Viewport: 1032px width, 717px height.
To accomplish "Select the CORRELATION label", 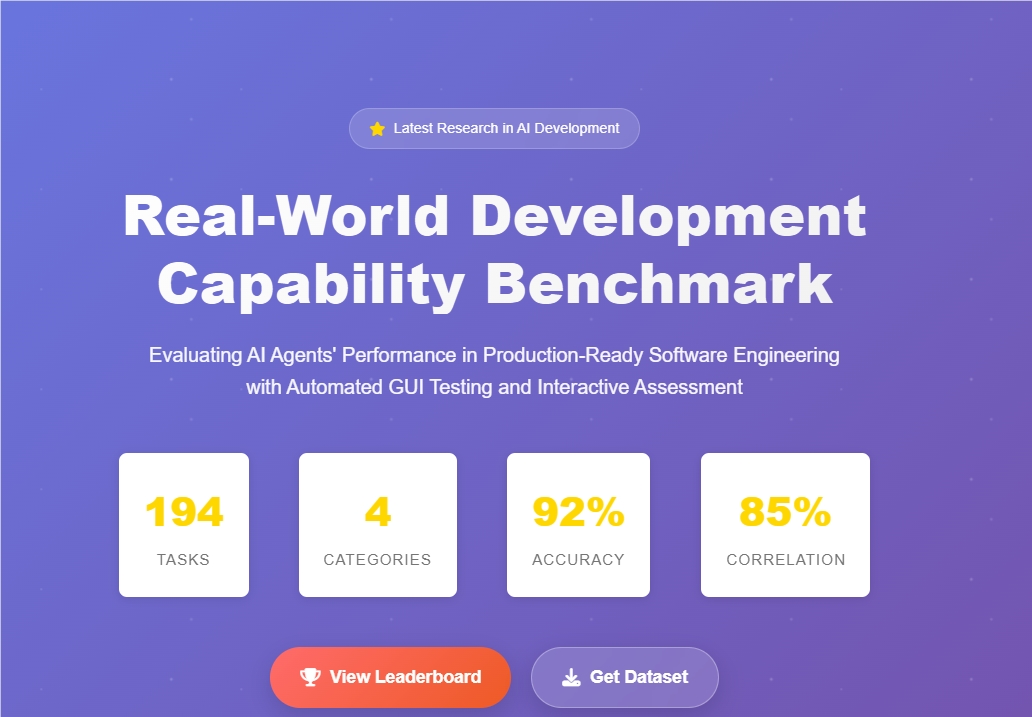I will pyautogui.click(x=785, y=560).
